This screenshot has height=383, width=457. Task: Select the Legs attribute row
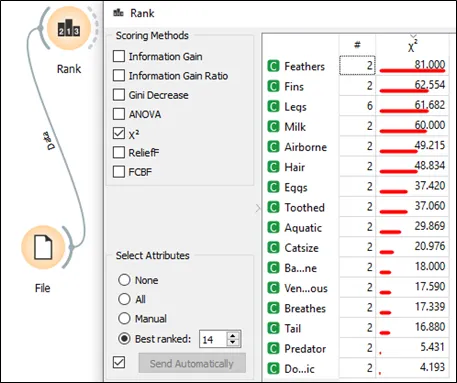356,106
